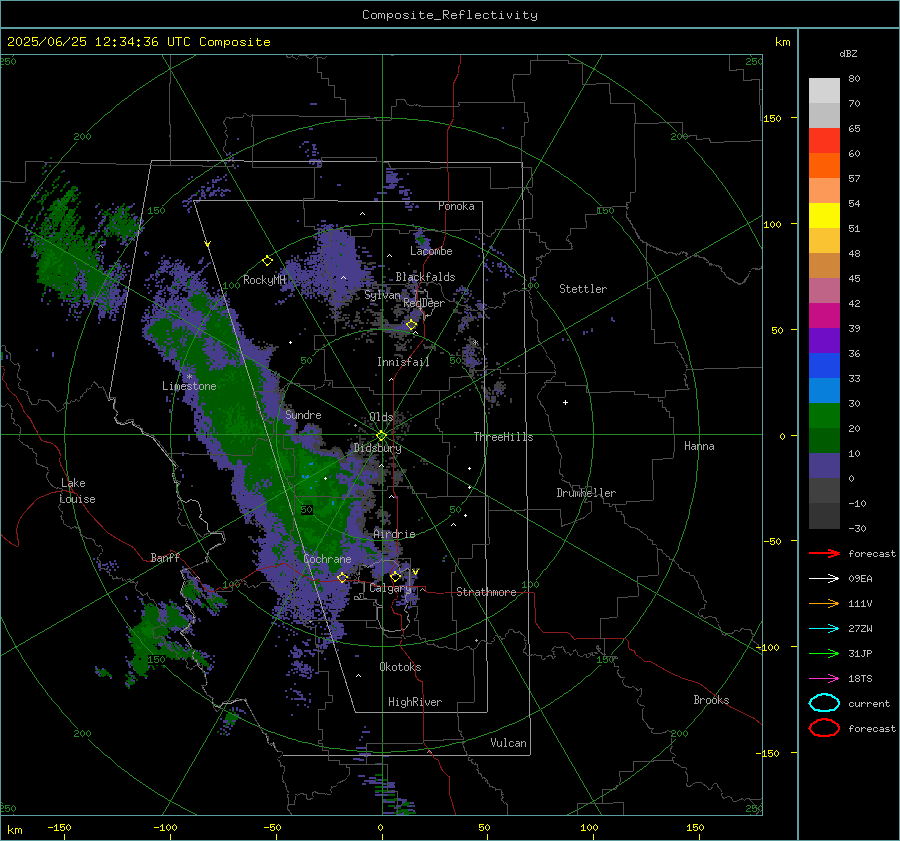Click the Airdrie label

click(394, 534)
